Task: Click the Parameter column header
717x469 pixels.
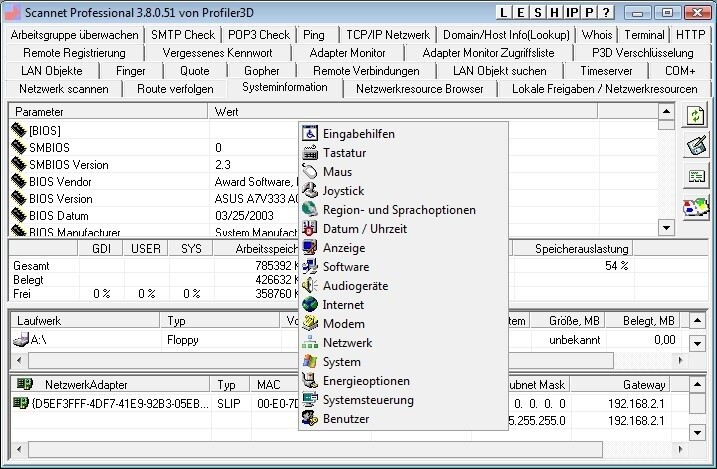Action: coord(108,112)
